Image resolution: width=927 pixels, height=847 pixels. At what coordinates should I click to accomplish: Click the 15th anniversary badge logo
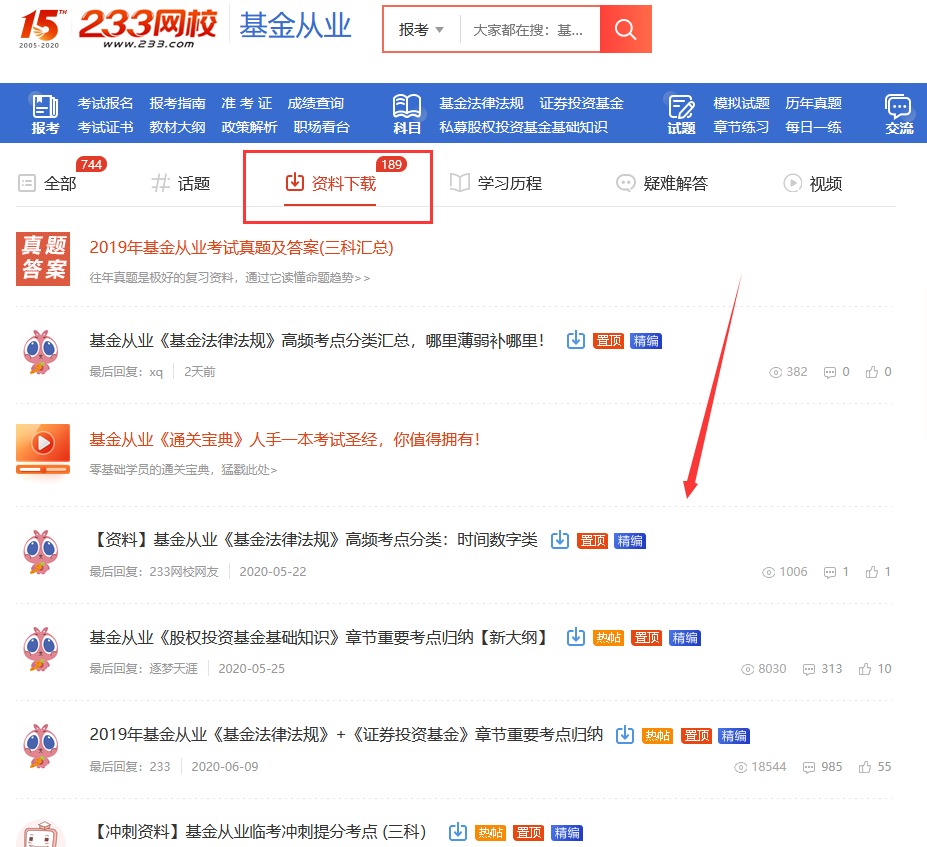[42, 28]
